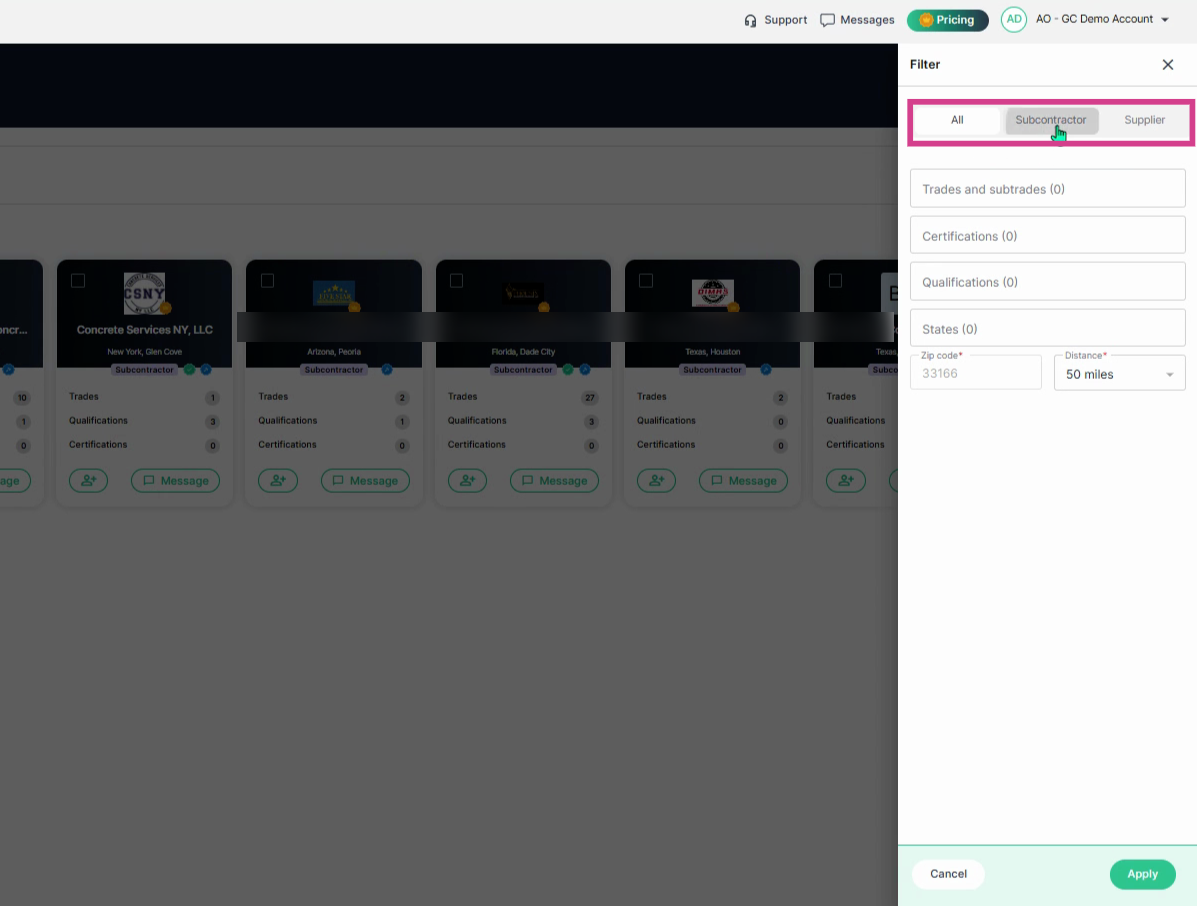Viewport: 1197px width, 906px height.
Task: Click the Cancel button
Action: coord(948,874)
